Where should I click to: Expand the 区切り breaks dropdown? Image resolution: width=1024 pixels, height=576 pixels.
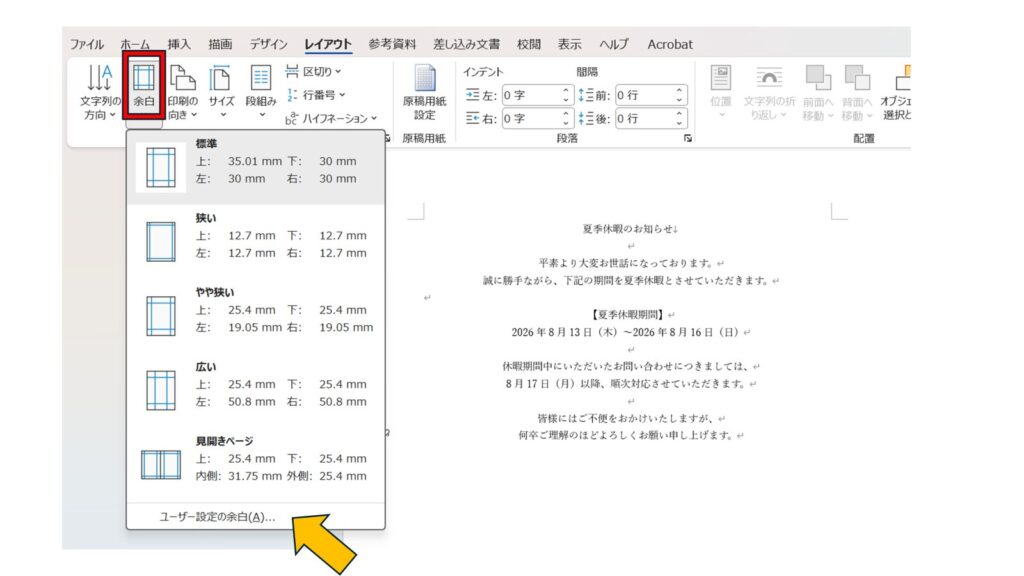coord(314,72)
